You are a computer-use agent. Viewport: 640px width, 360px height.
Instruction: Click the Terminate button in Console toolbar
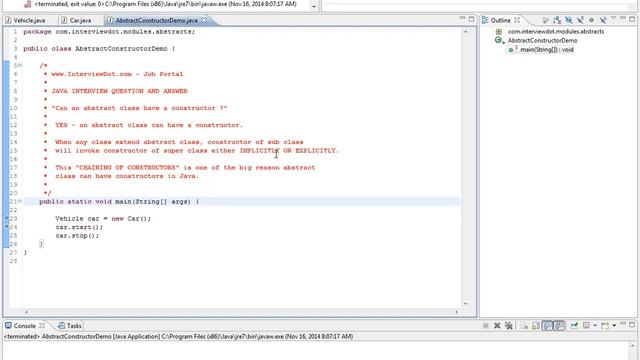pyautogui.click(x=485, y=325)
